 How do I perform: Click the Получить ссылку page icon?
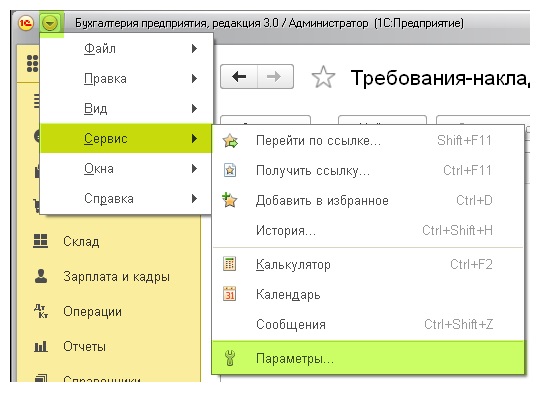tap(230, 170)
